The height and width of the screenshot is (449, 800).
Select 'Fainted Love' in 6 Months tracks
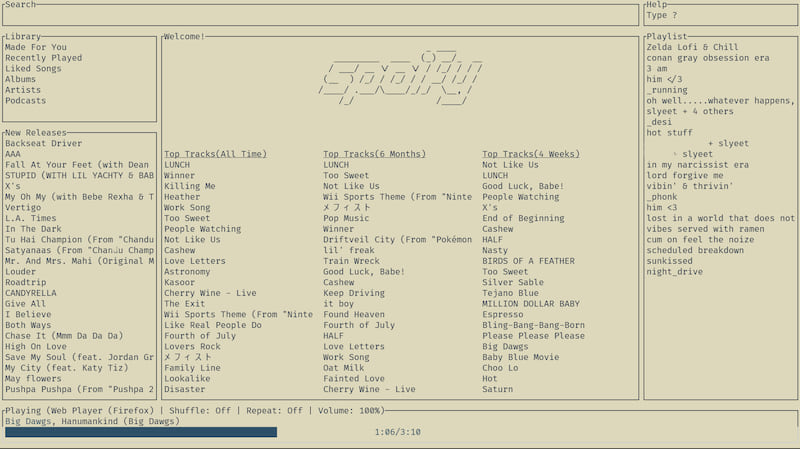[354, 379]
